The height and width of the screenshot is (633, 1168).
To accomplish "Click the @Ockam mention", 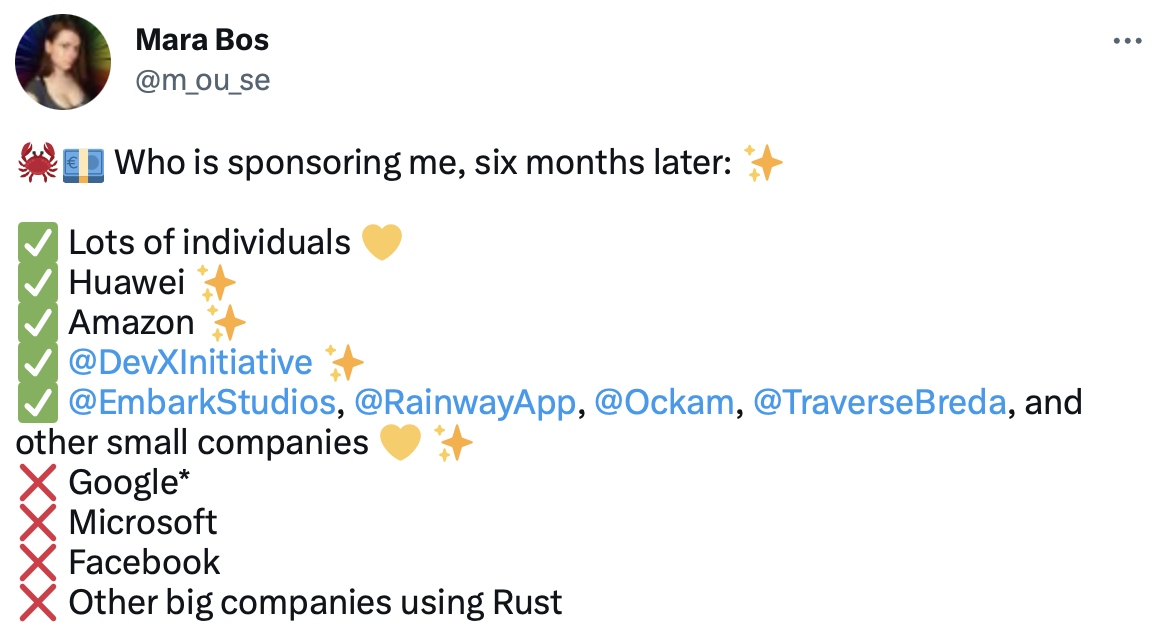I will (x=664, y=402).
